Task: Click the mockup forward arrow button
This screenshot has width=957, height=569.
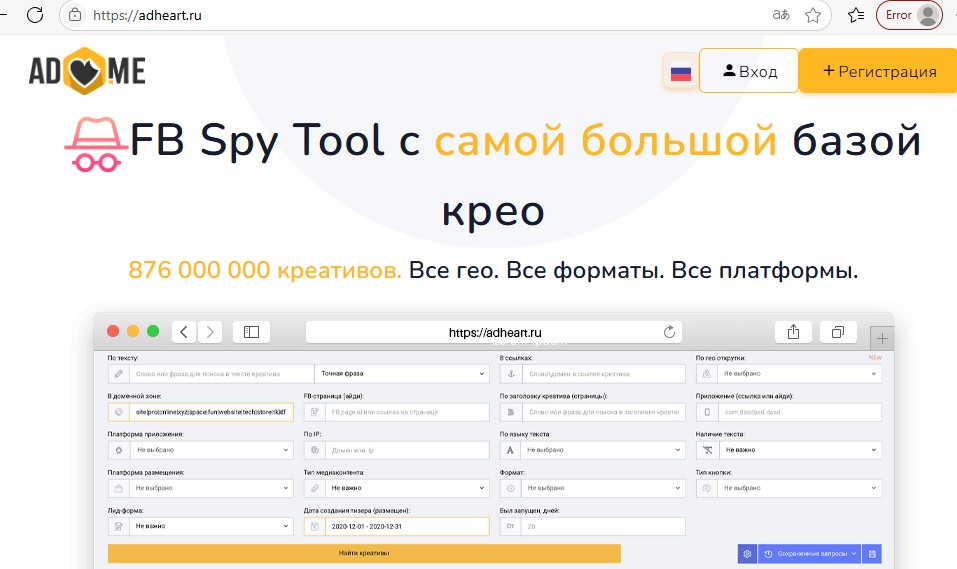Action: click(210, 332)
